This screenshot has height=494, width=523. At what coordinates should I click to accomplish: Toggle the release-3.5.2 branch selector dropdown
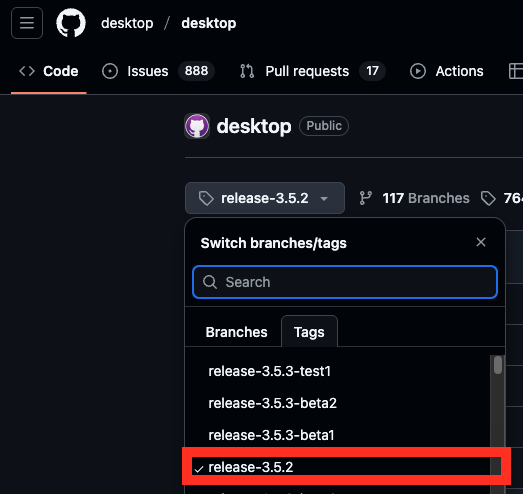265,198
